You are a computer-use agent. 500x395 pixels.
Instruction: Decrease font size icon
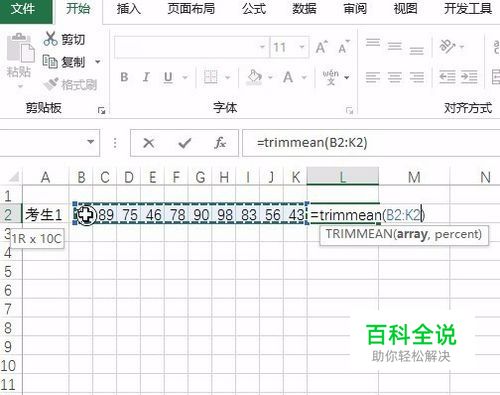coord(344,47)
